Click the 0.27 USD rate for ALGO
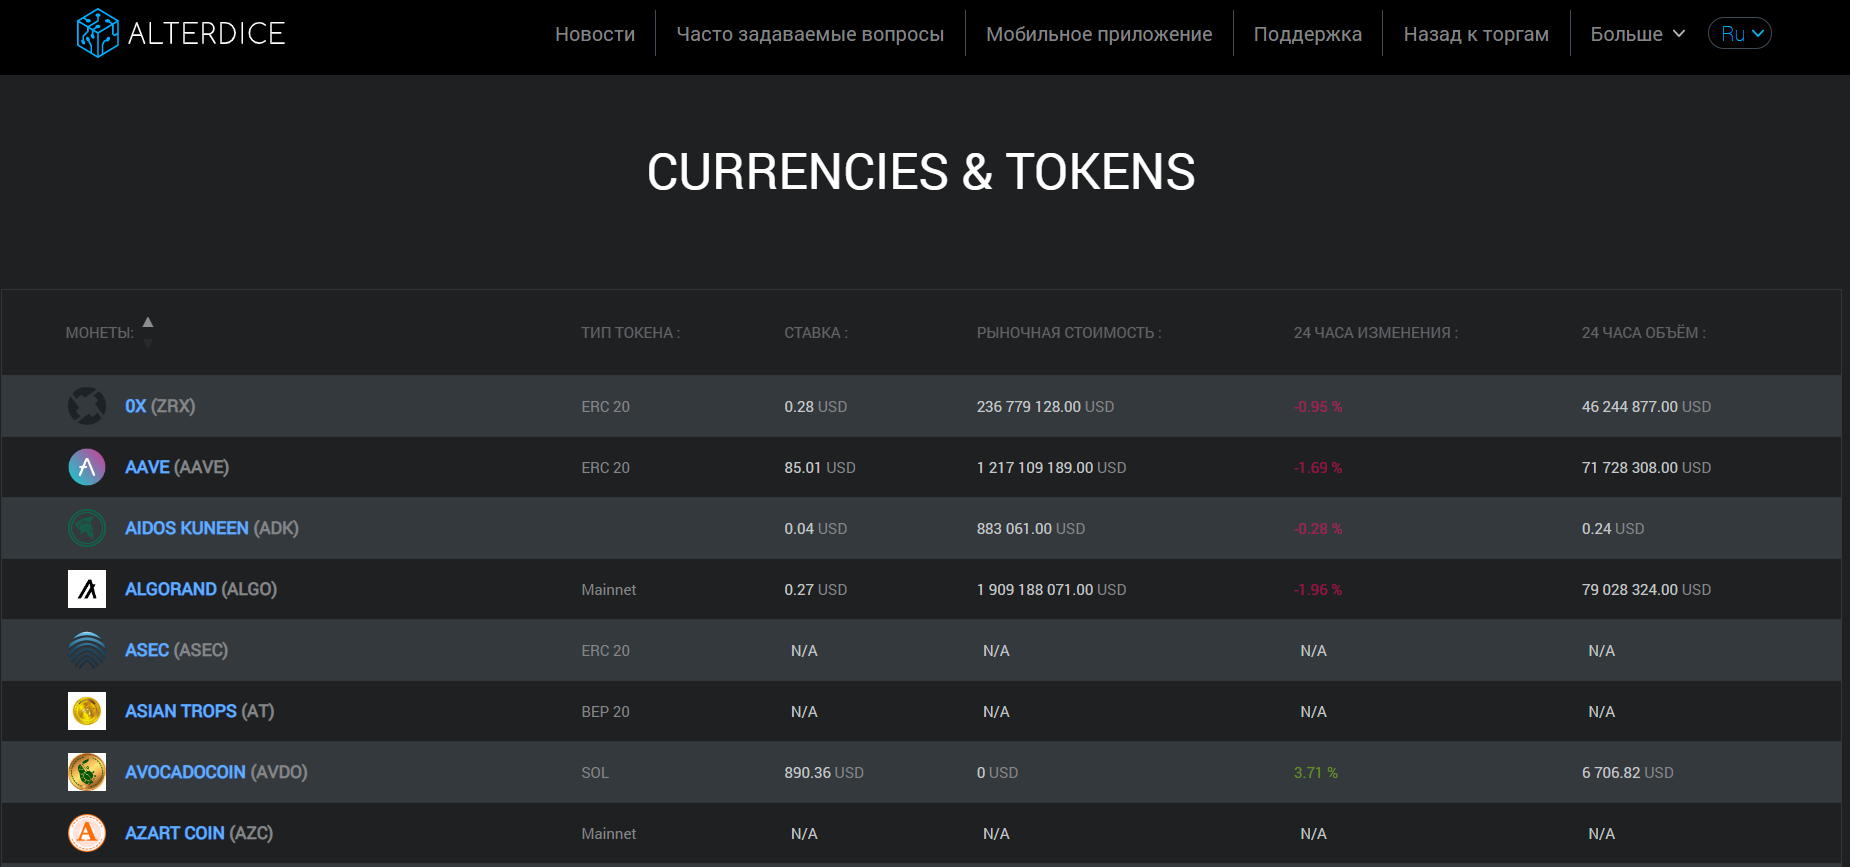Viewport: 1850px width, 867px height. [x=816, y=590]
